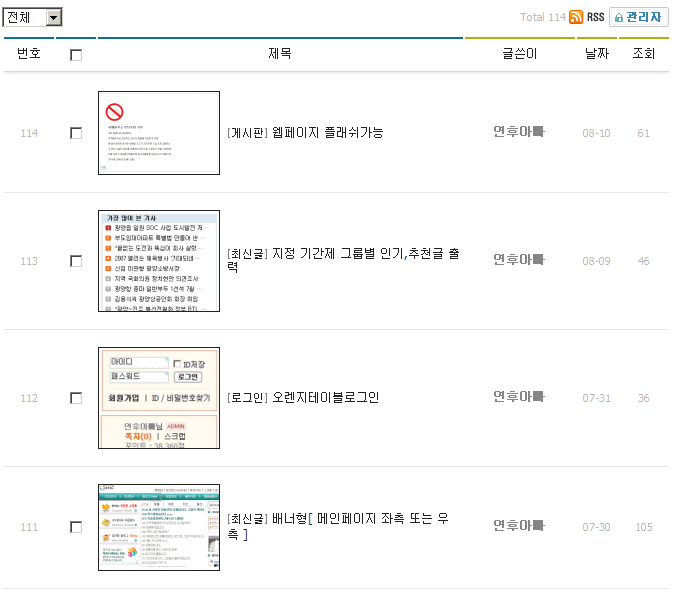This screenshot has width=683, height=598.
Task: Click the 관리자 admin lock button
Action: pos(640,17)
